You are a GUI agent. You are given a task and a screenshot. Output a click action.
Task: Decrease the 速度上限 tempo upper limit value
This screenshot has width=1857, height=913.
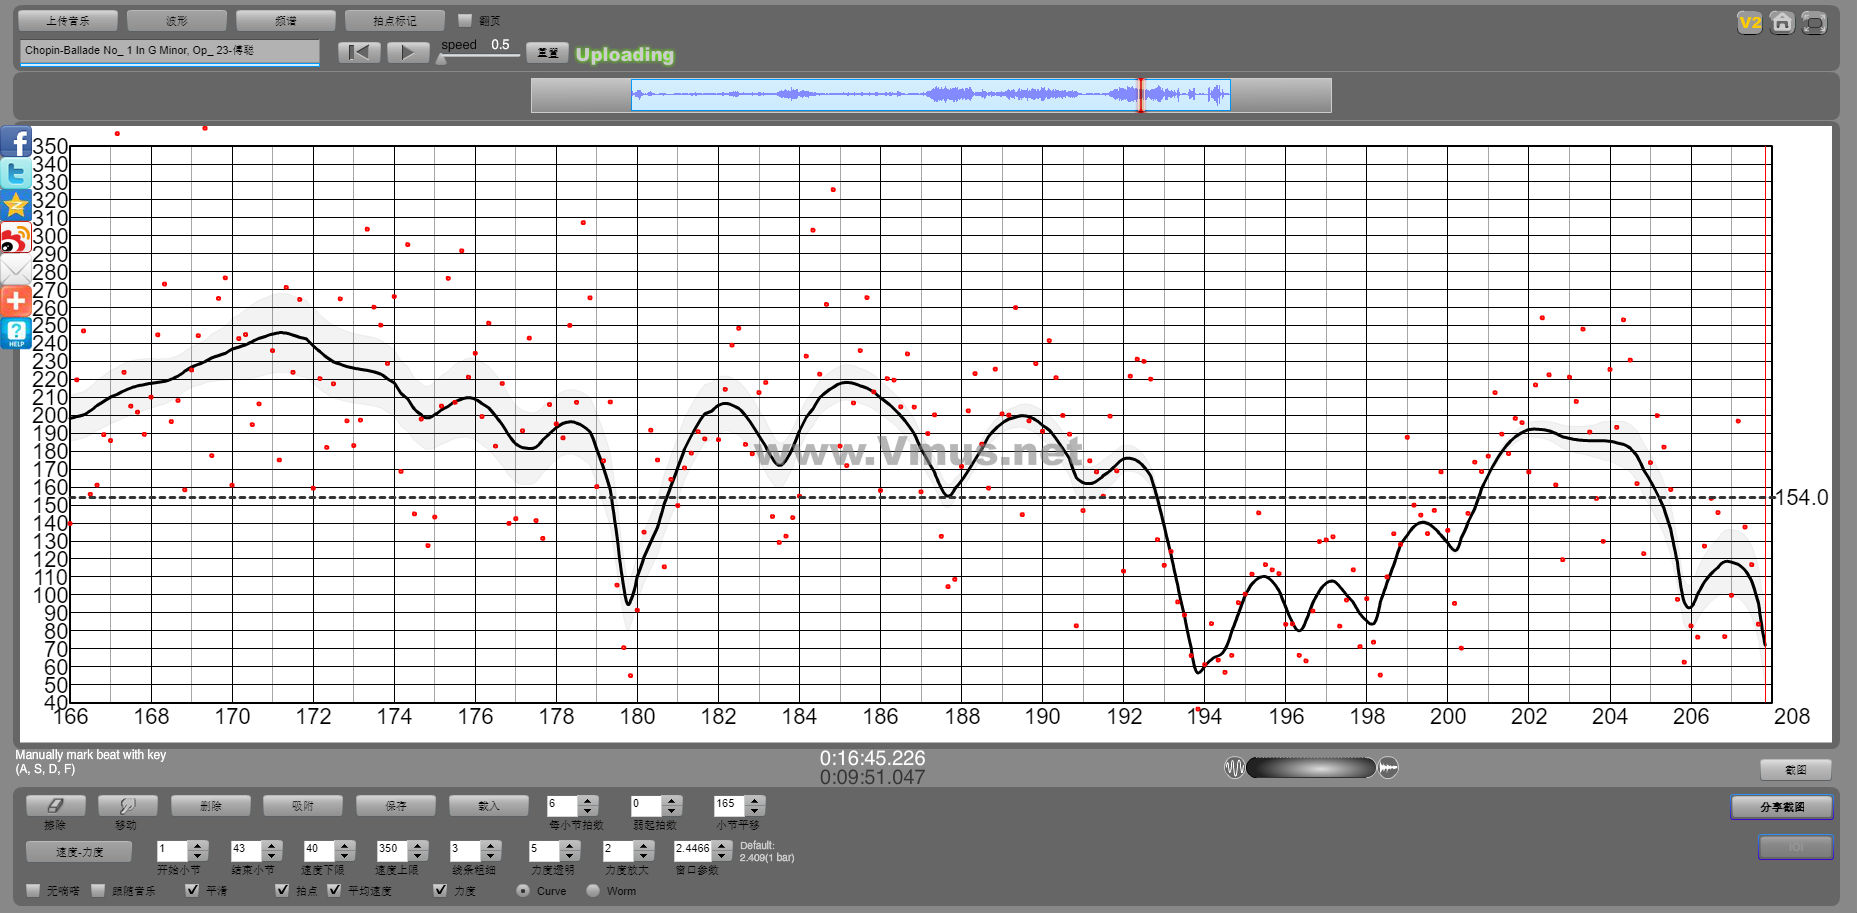418,856
